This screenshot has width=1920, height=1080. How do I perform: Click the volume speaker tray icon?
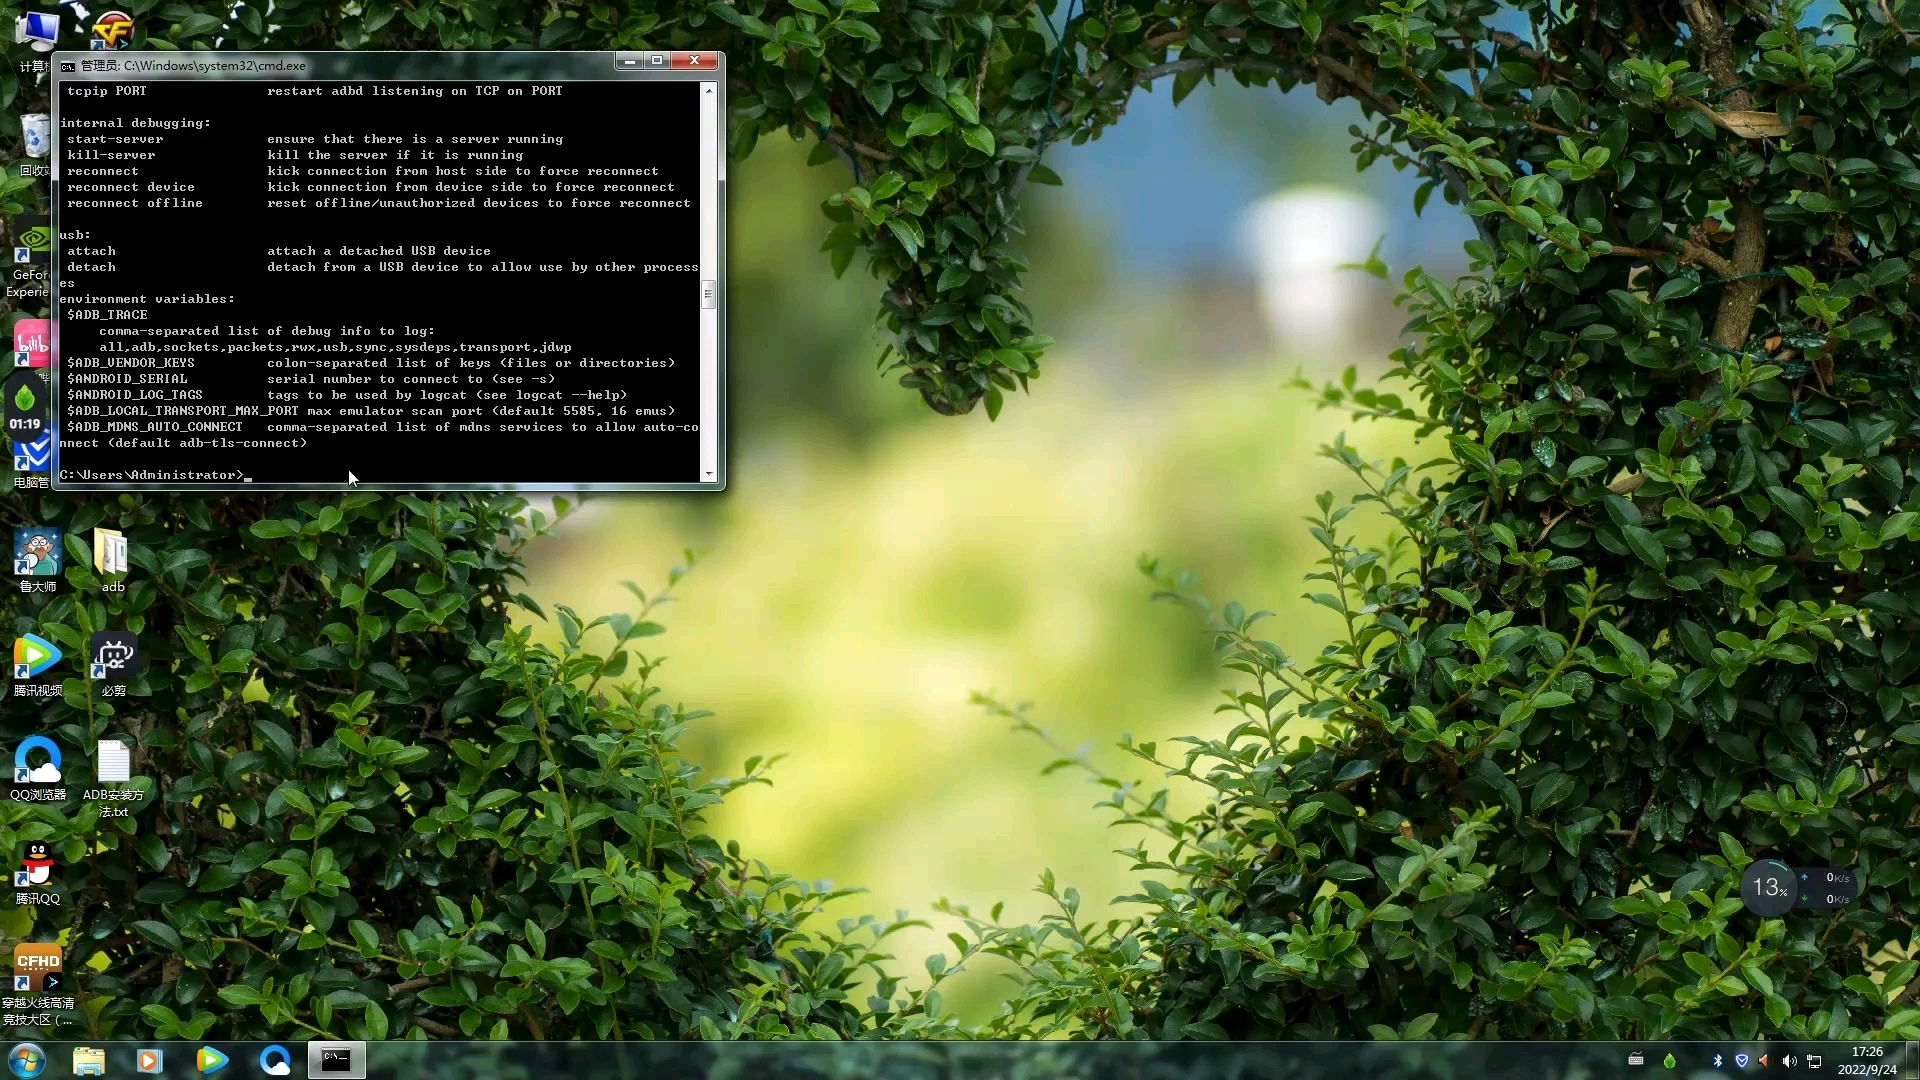[x=1789, y=1061]
